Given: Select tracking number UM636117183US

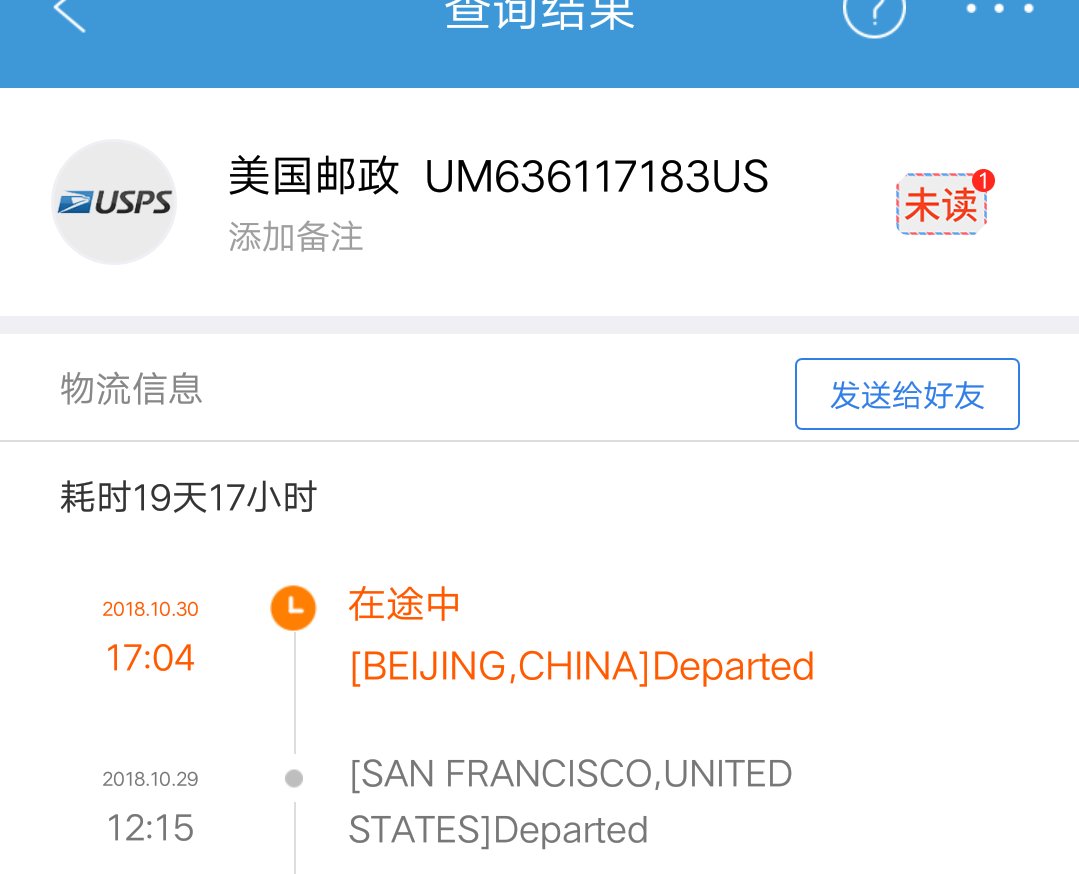Looking at the screenshot, I should (x=597, y=178).
